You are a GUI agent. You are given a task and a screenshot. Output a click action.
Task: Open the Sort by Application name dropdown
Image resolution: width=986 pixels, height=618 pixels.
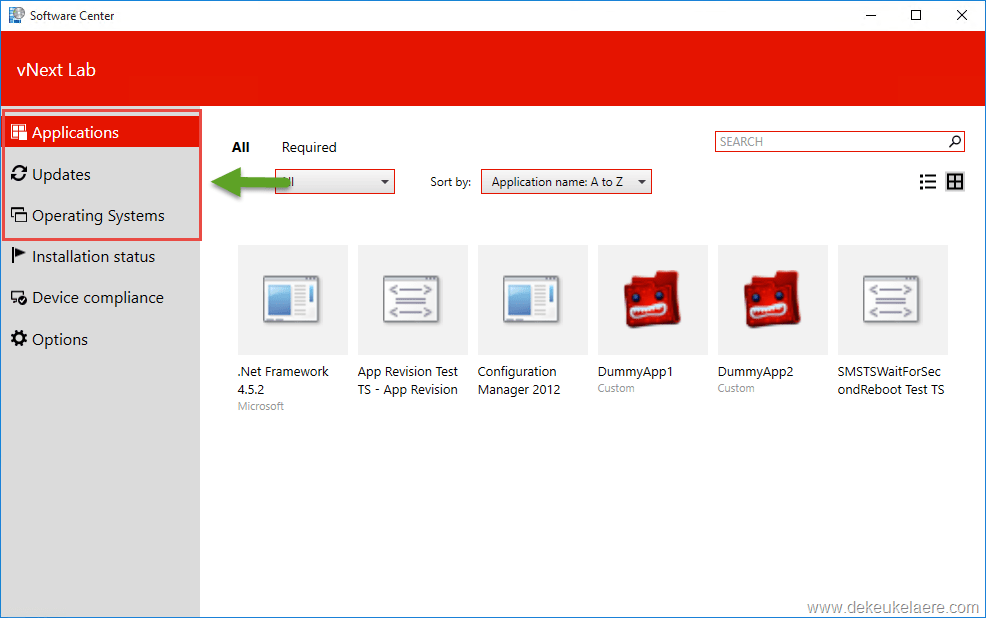566,182
